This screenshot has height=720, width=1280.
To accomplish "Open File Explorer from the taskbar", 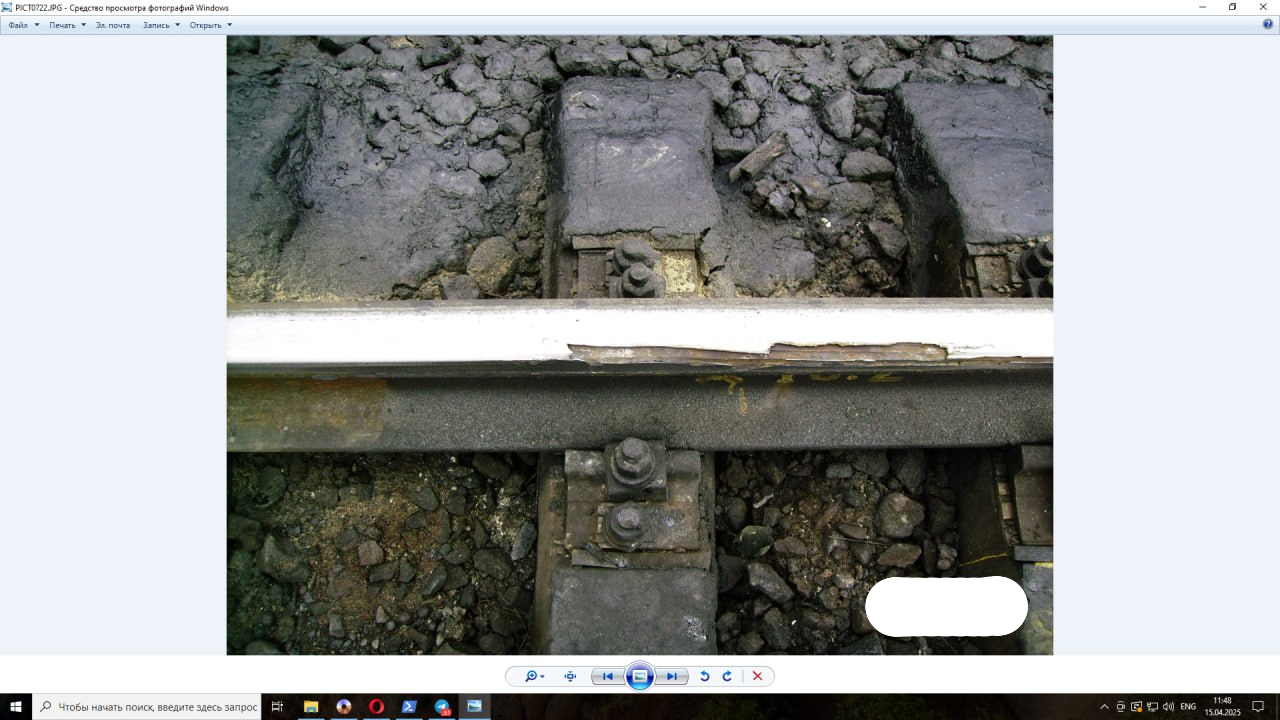I will click(x=311, y=707).
